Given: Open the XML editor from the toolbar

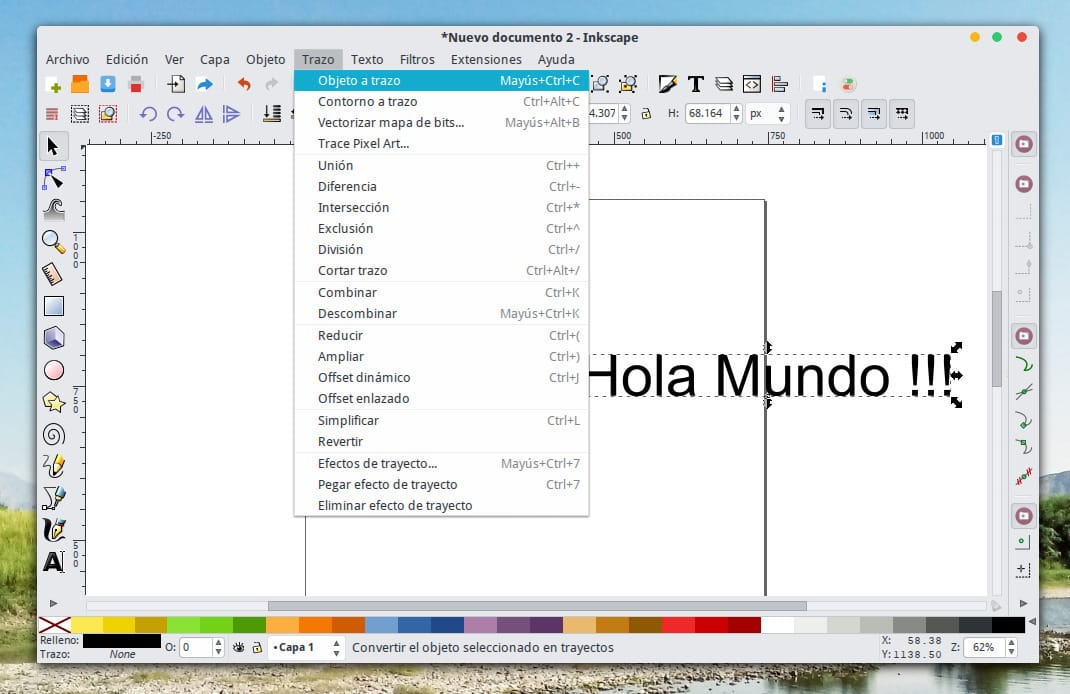Looking at the screenshot, I should 751,84.
